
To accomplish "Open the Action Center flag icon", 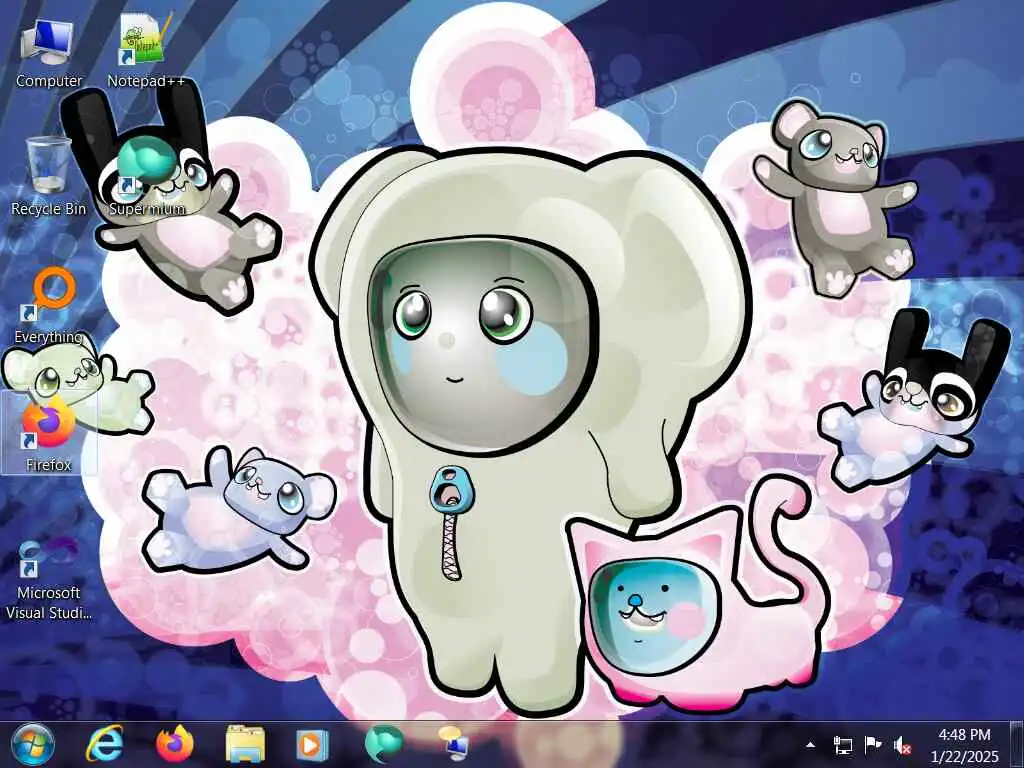I will pos(873,744).
